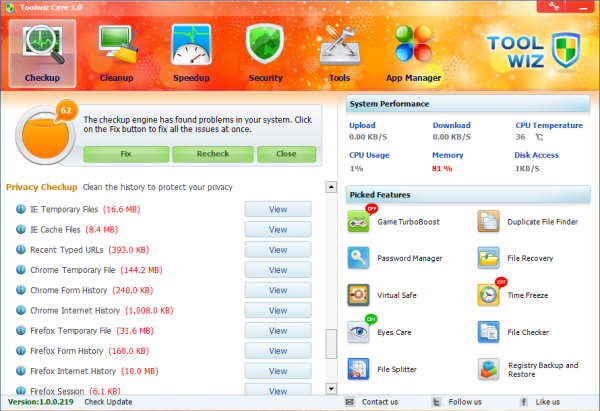Switch to App Manager tab
This screenshot has width=600, height=411.
coord(414,54)
